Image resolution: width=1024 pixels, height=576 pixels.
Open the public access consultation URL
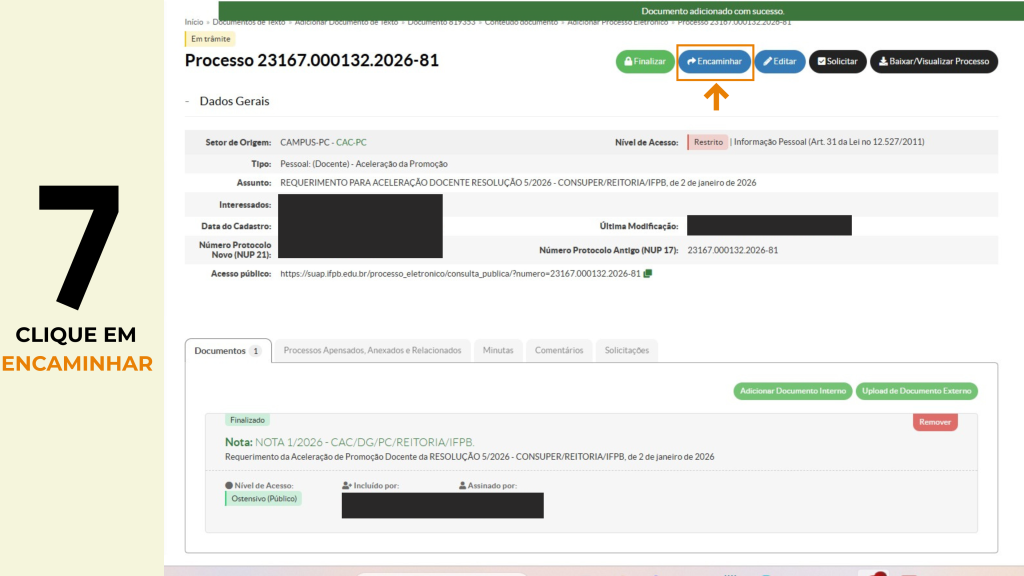[460, 273]
